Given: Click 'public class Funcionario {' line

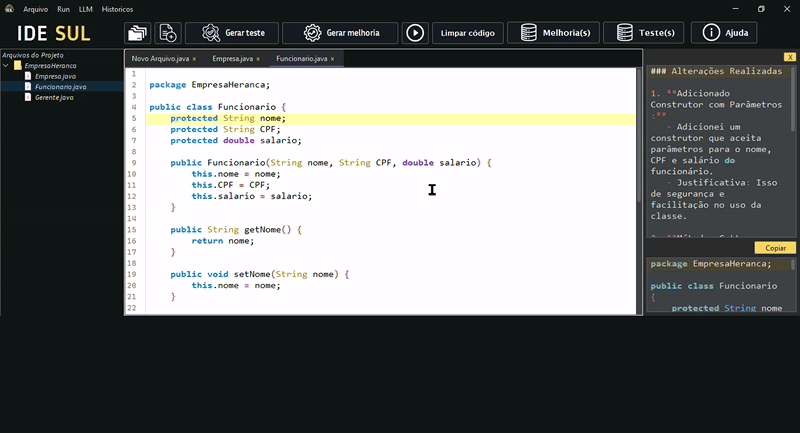Looking at the screenshot, I should tap(218, 107).
